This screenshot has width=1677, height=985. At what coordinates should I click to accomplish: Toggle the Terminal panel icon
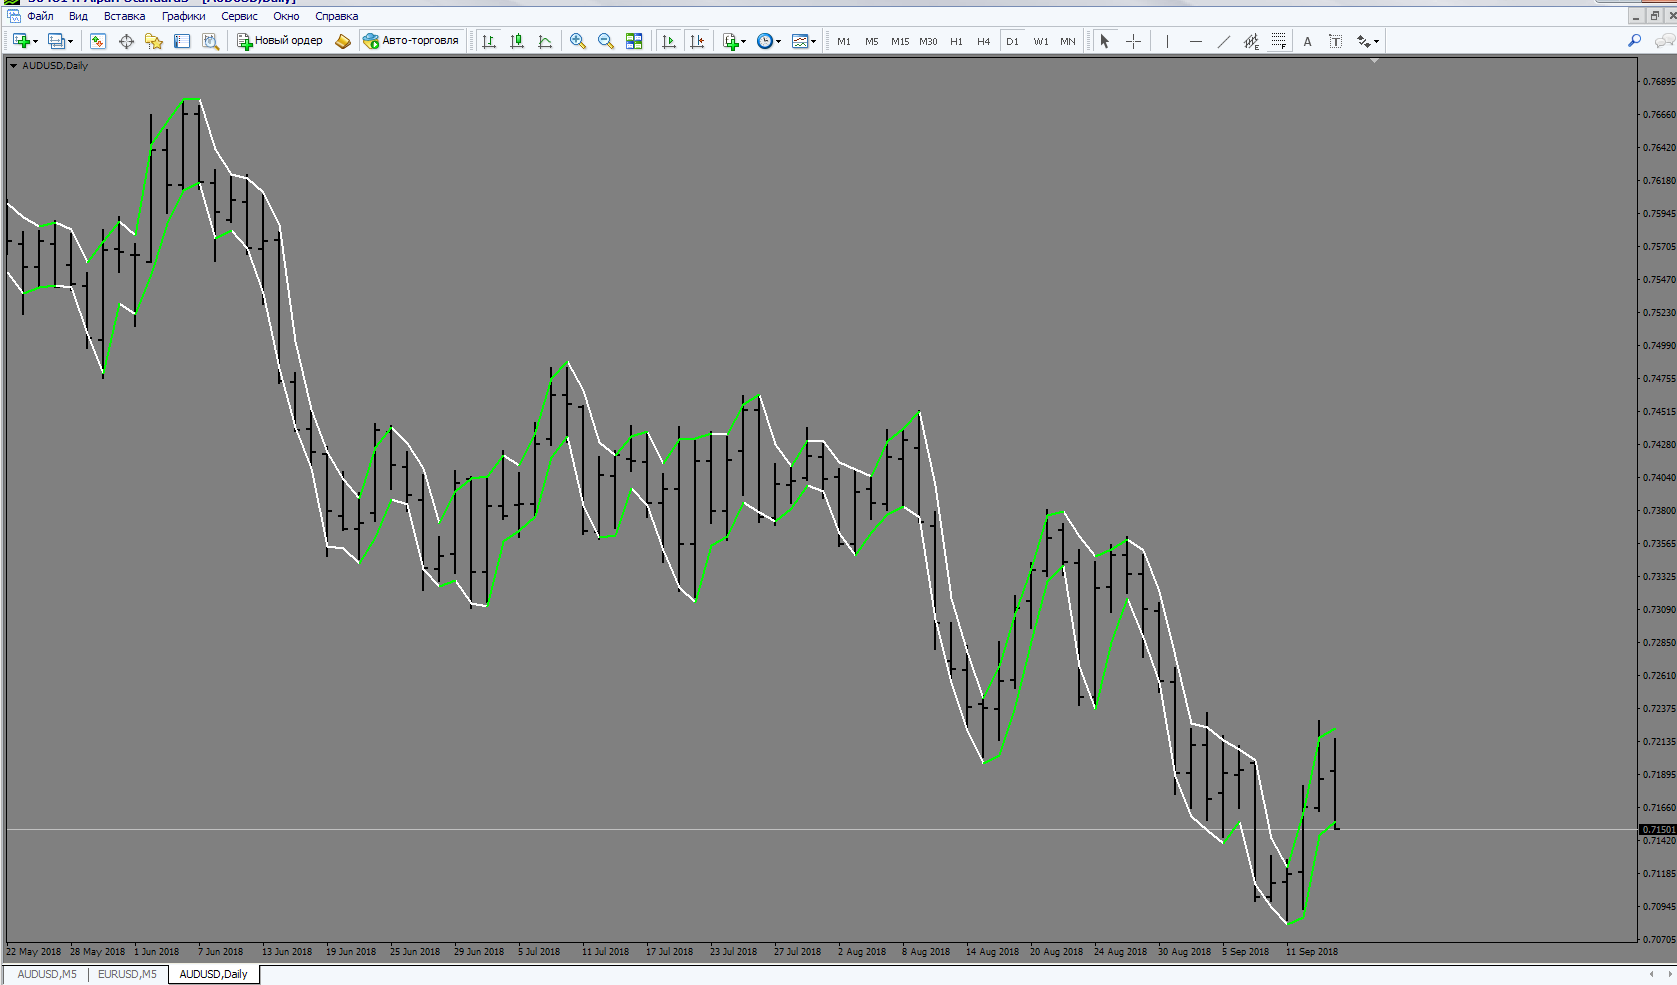pos(182,41)
